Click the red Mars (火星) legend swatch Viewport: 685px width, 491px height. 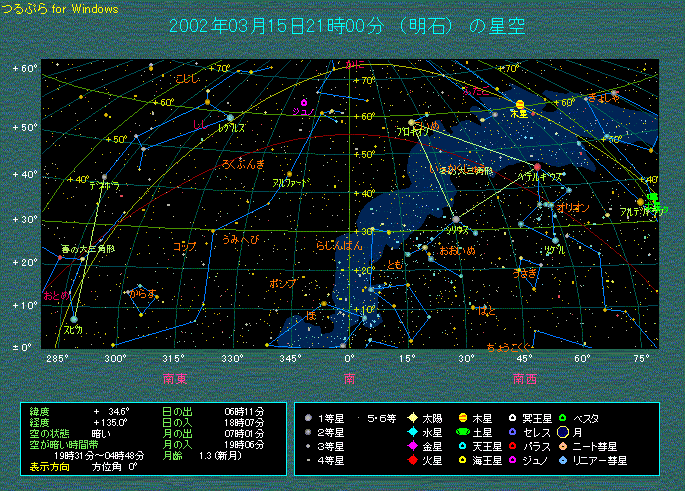click(x=412, y=460)
